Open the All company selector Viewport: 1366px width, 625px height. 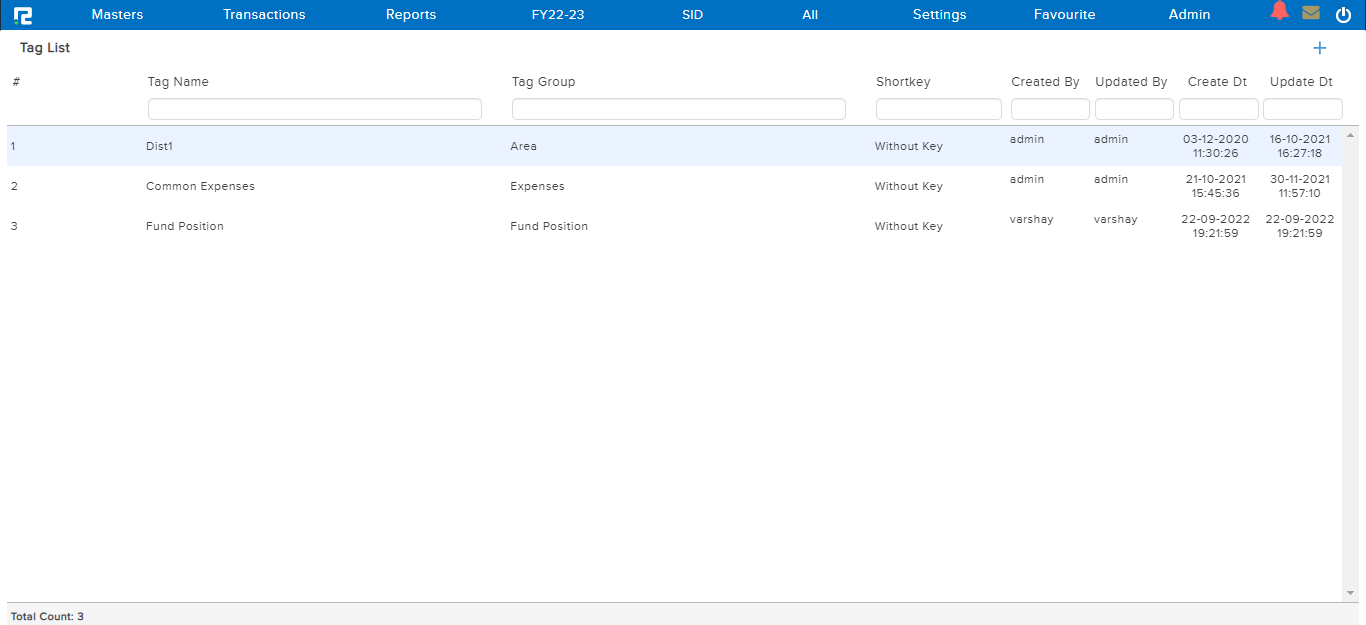pyautogui.click(x=809, y=14)
